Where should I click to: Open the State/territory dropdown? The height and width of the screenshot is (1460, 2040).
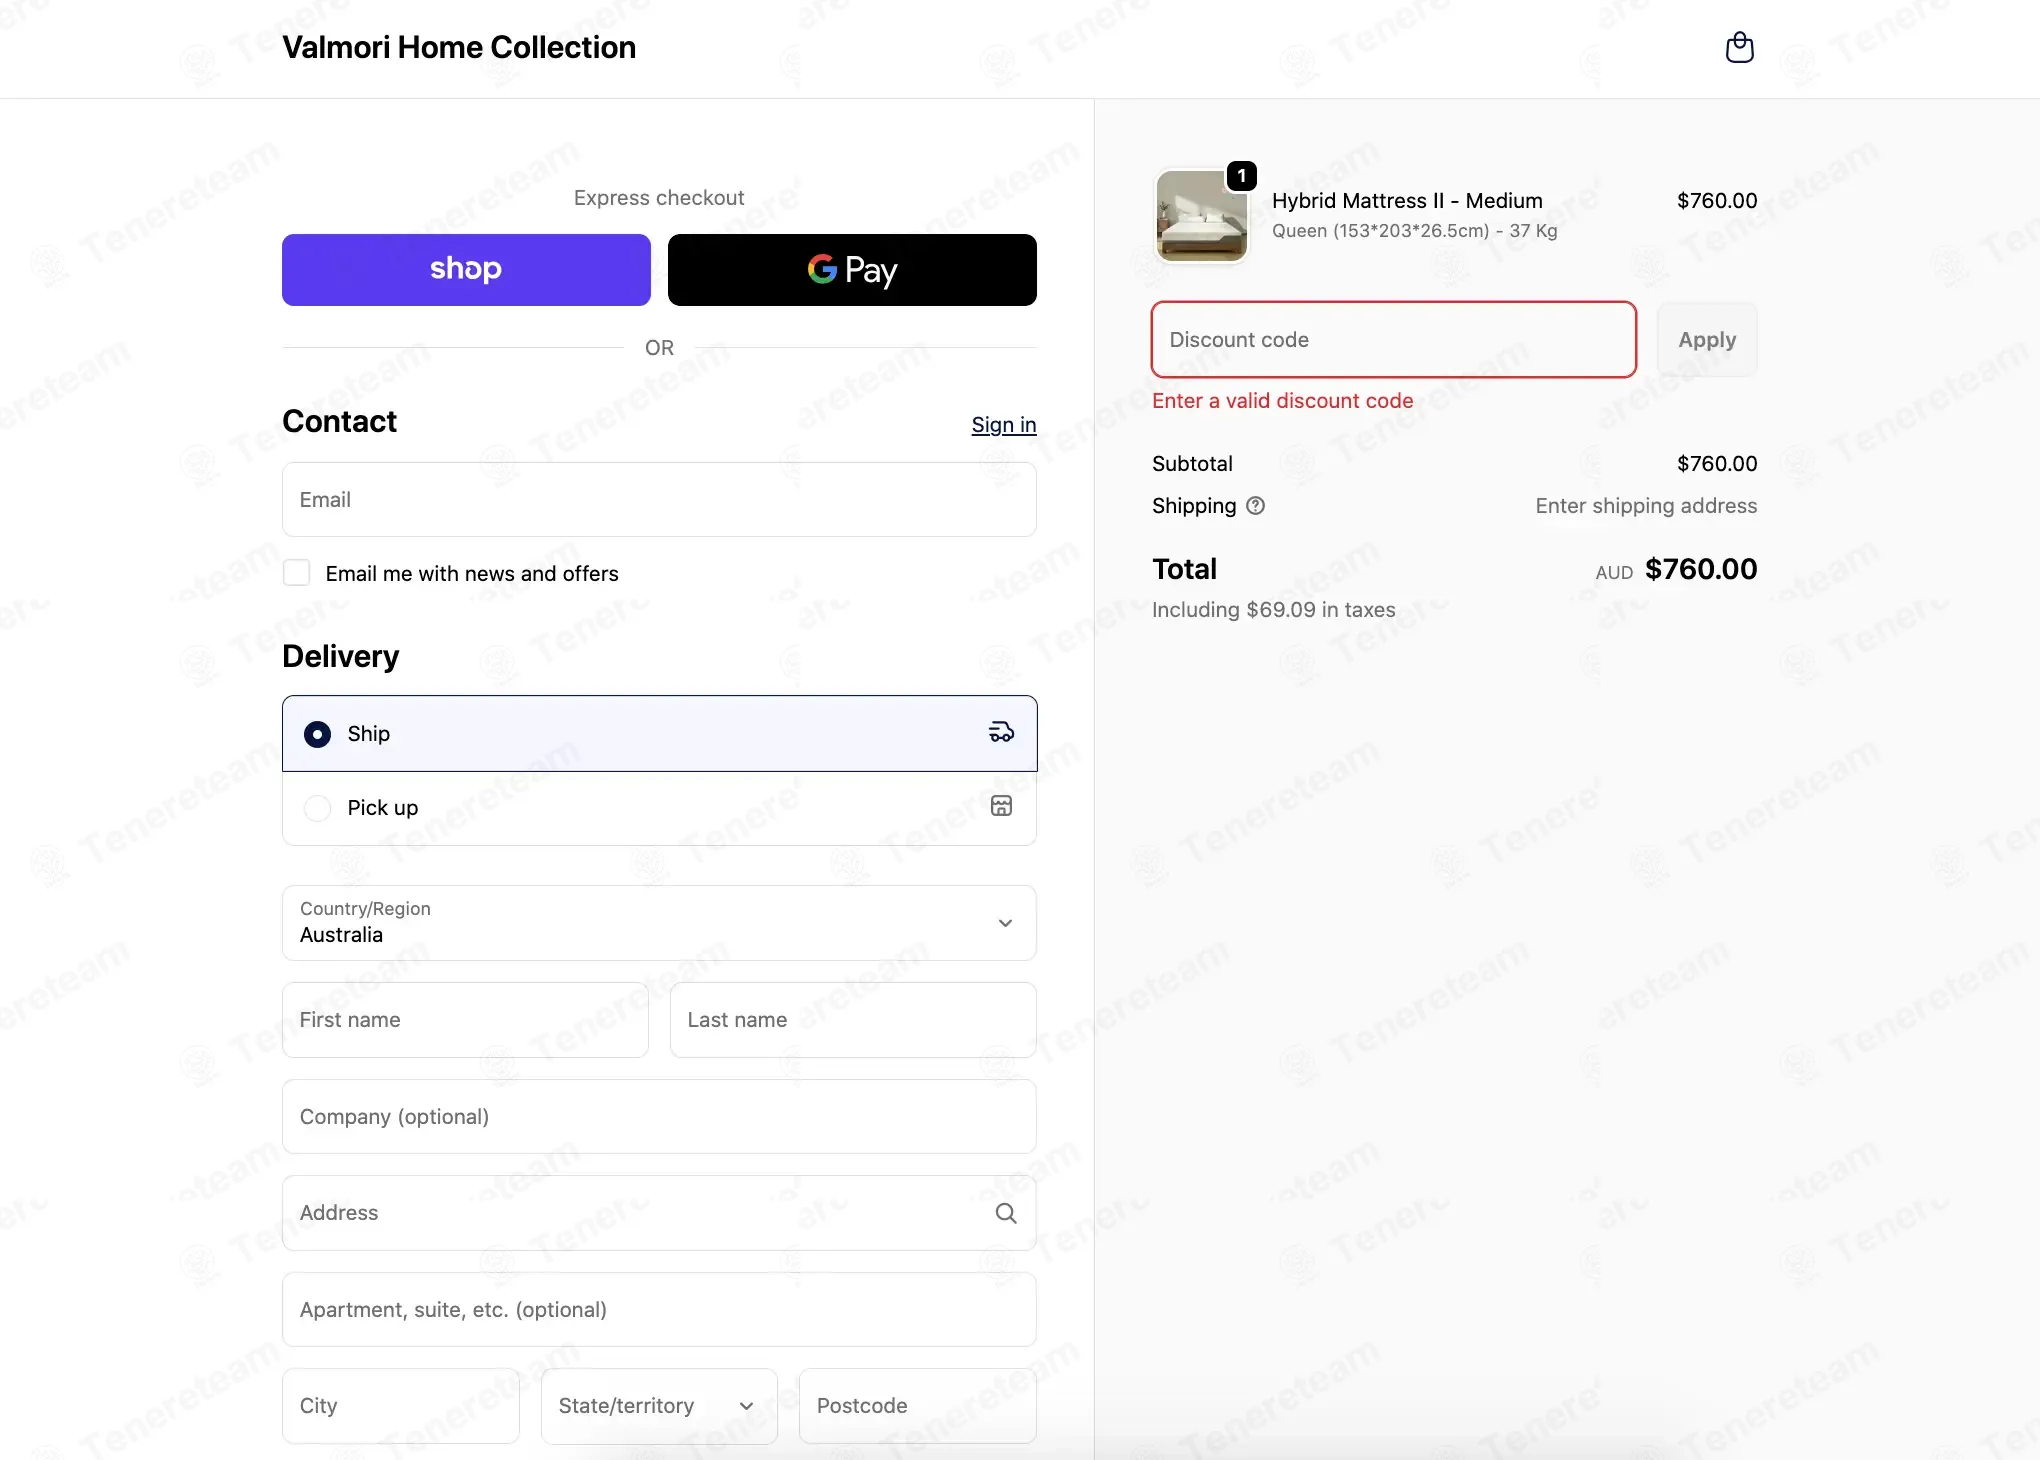(x=659, y=1406)
